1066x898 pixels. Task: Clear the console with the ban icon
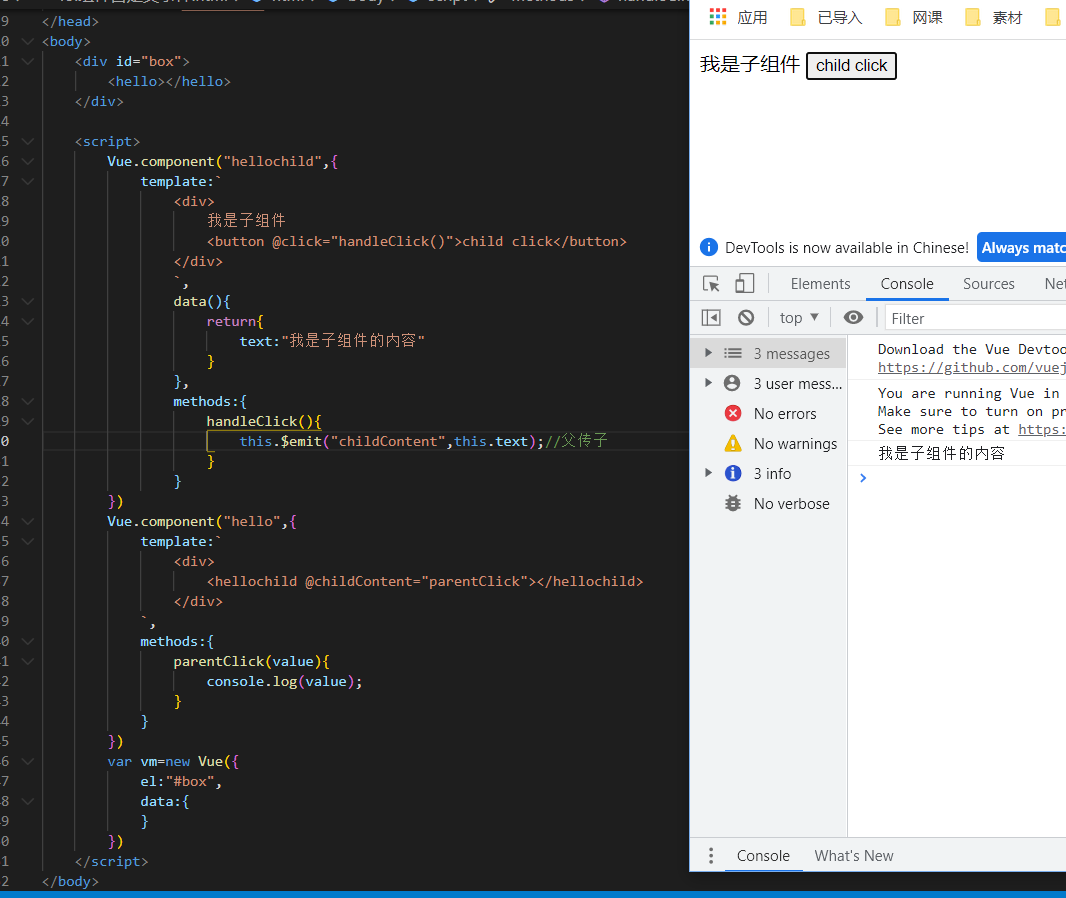(x=746, y=317)
